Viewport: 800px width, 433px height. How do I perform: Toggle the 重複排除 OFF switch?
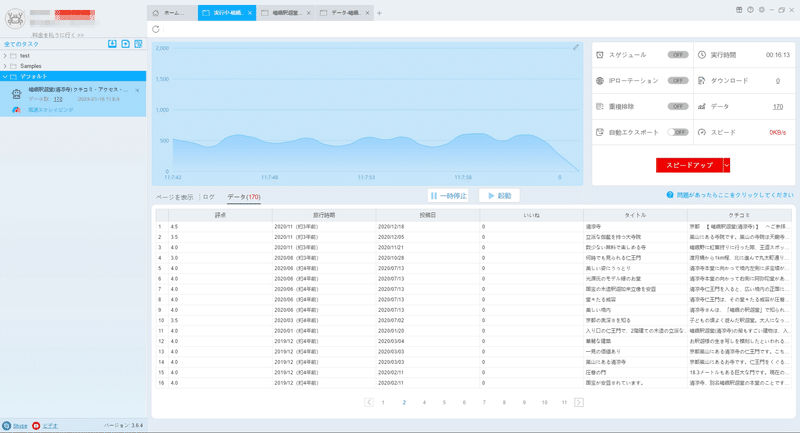[x=678, y=107]
